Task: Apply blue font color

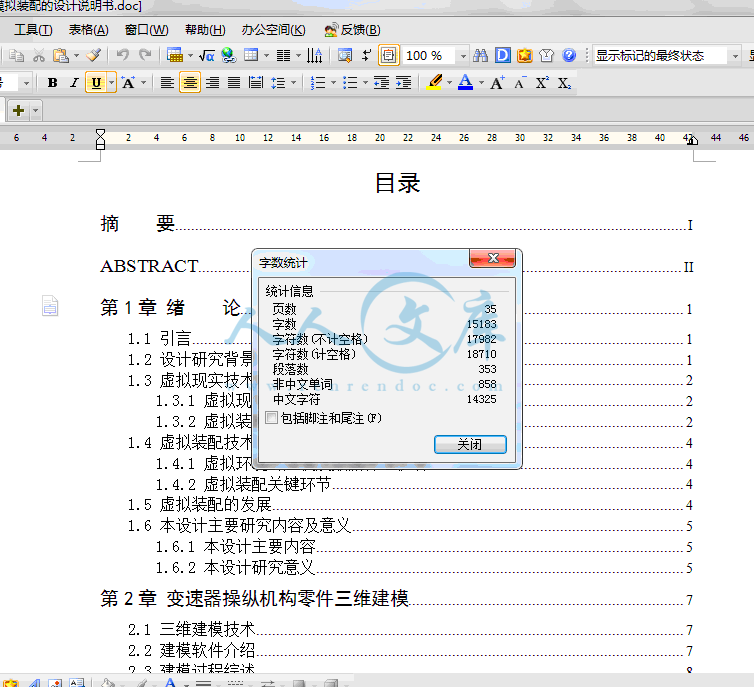Action: pos(465,82)
